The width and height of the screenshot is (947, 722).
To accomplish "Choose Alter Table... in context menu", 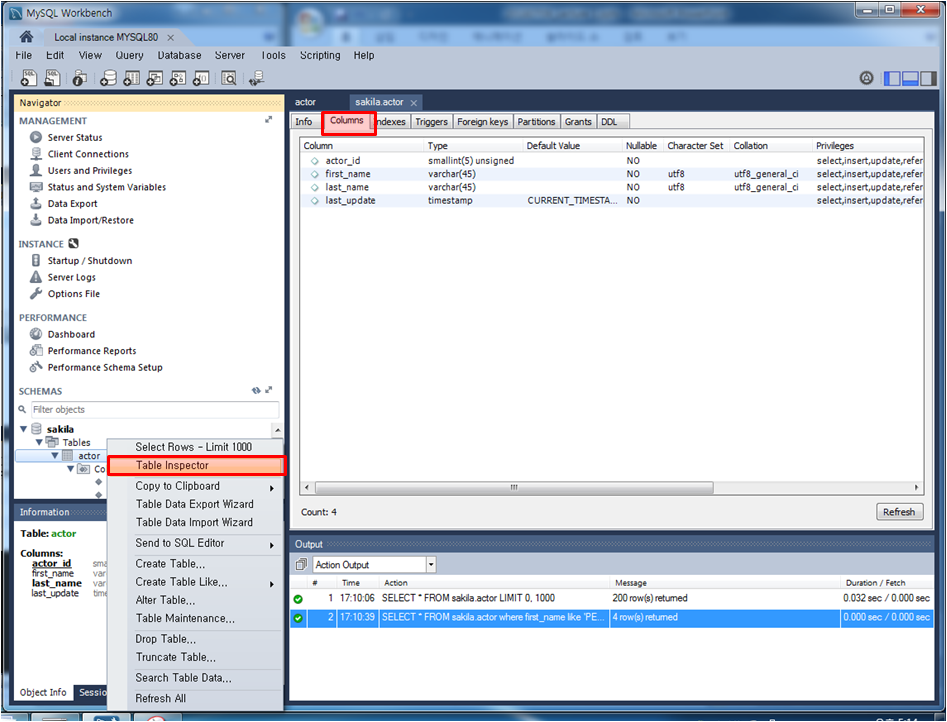I will (195, 600).
